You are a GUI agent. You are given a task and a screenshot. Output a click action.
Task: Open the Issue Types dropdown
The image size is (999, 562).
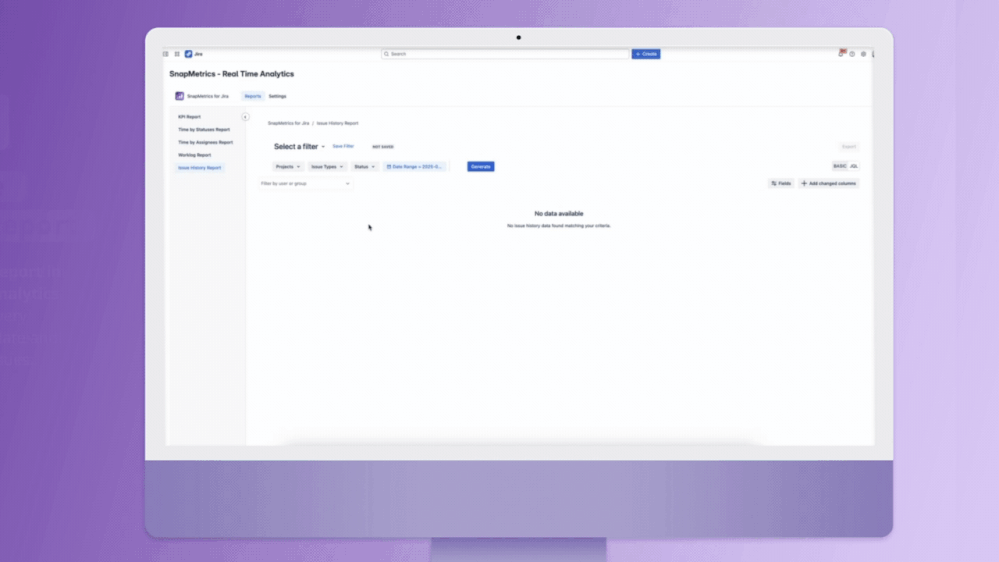coord(327,166)
